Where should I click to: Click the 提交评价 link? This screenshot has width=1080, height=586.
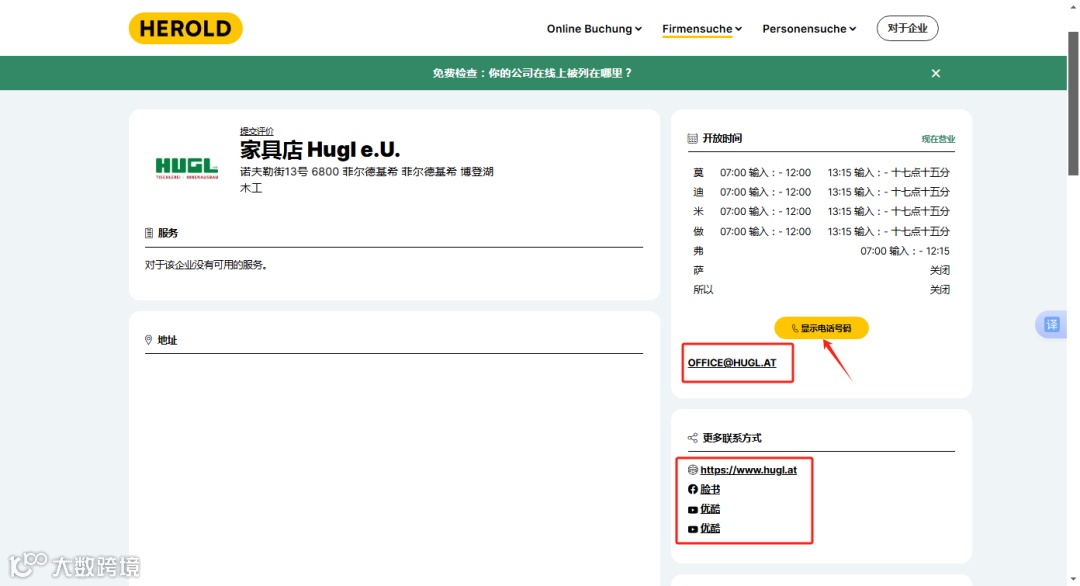click(256, 131)
